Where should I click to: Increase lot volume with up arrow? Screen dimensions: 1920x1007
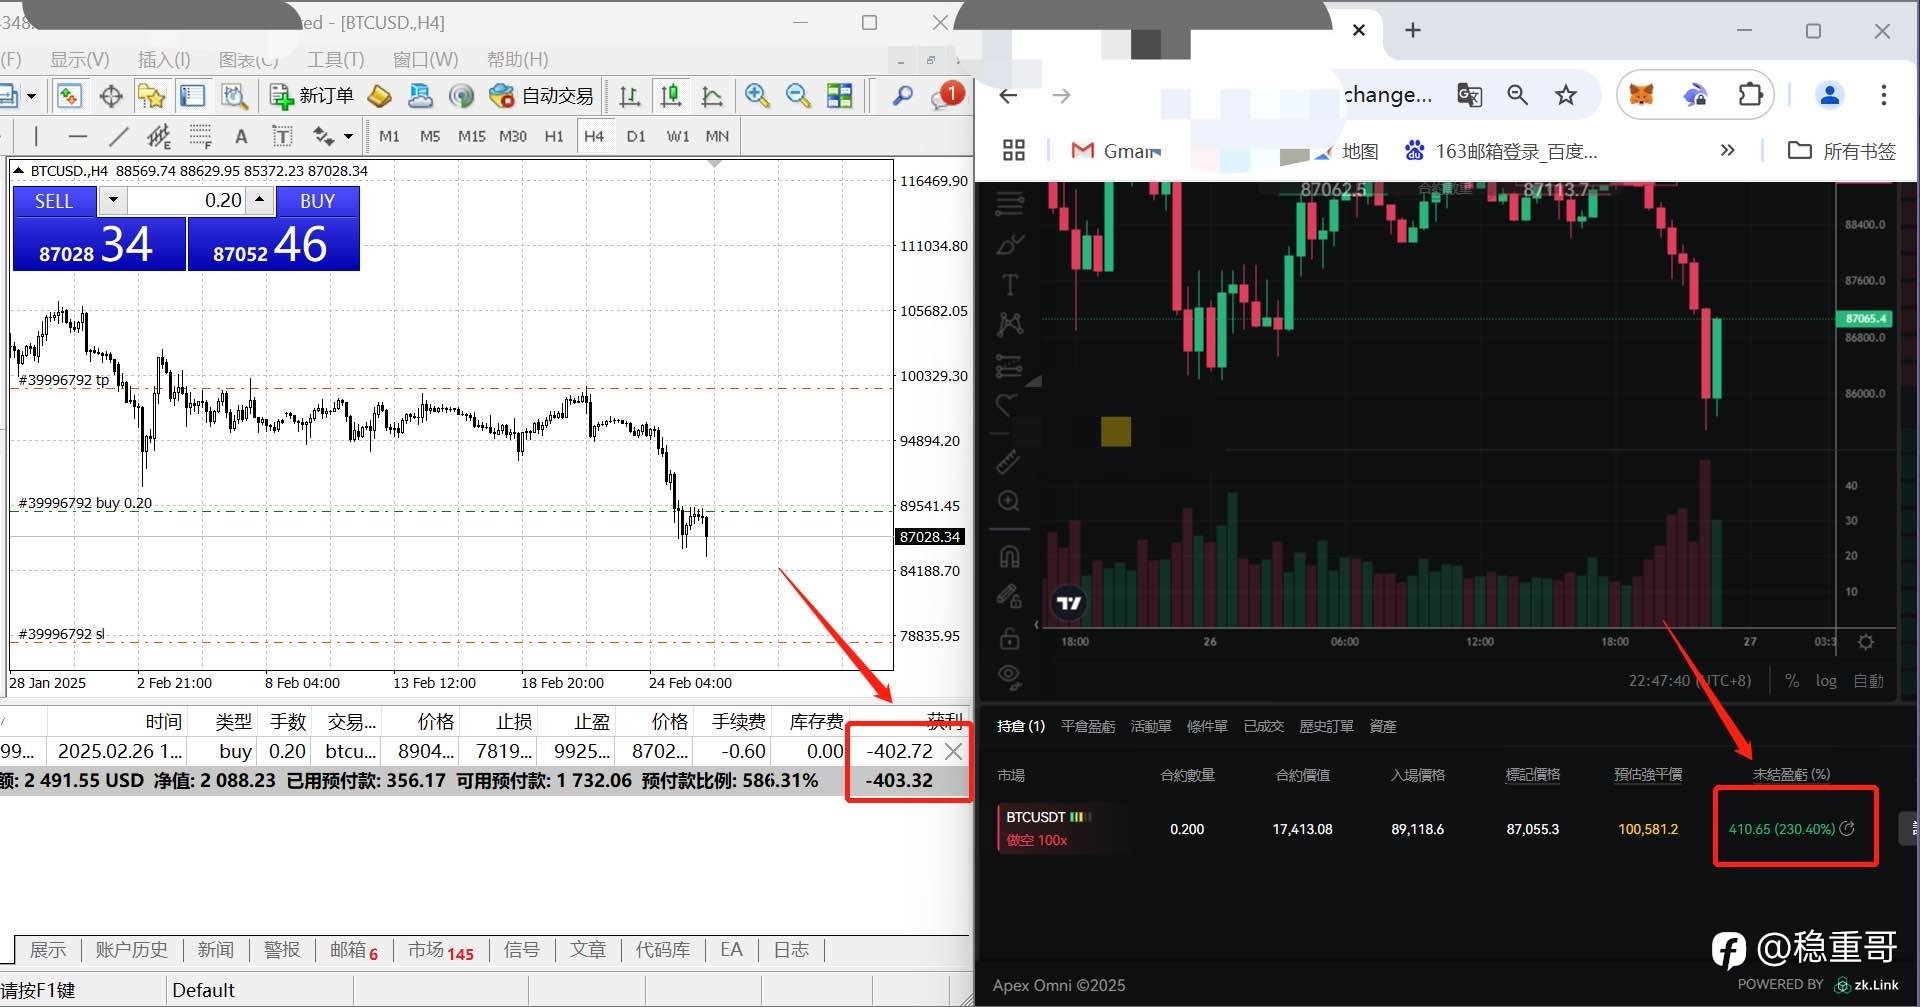pyautogui.click(x=260, y=200)
